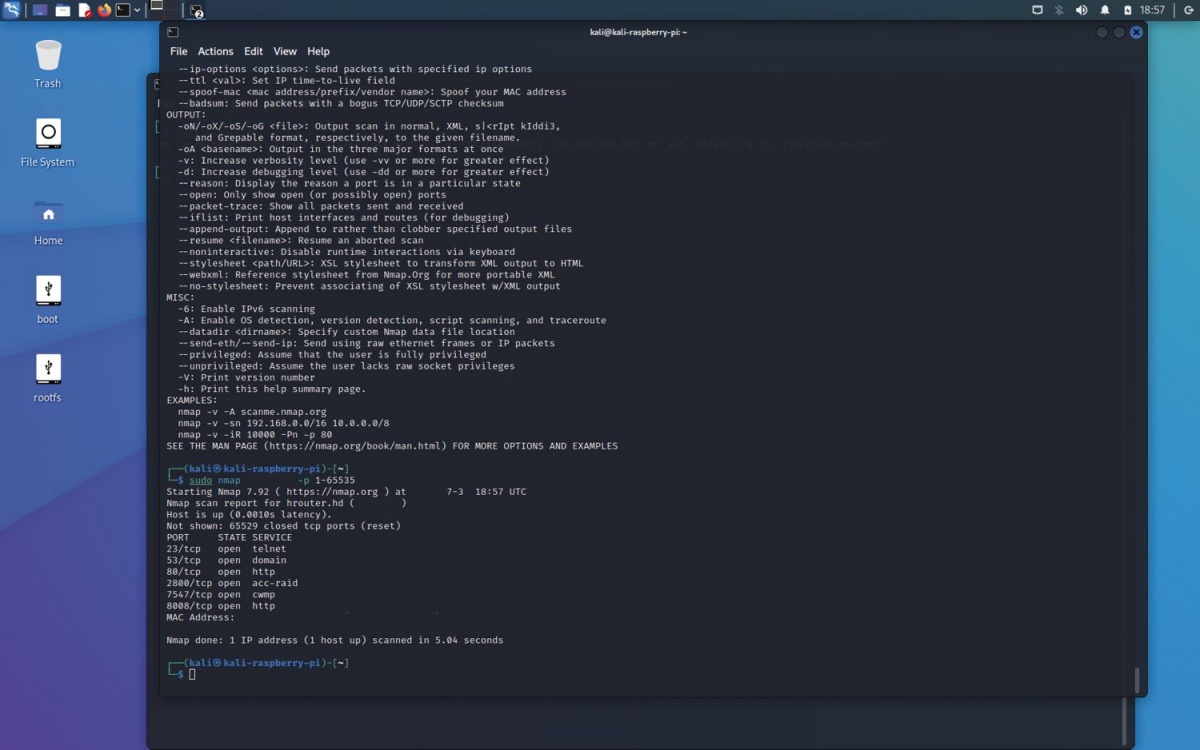
Task: Click the '7547/tcp open cwmp' row
Action: pyautogui.click(x=220, y=595)
